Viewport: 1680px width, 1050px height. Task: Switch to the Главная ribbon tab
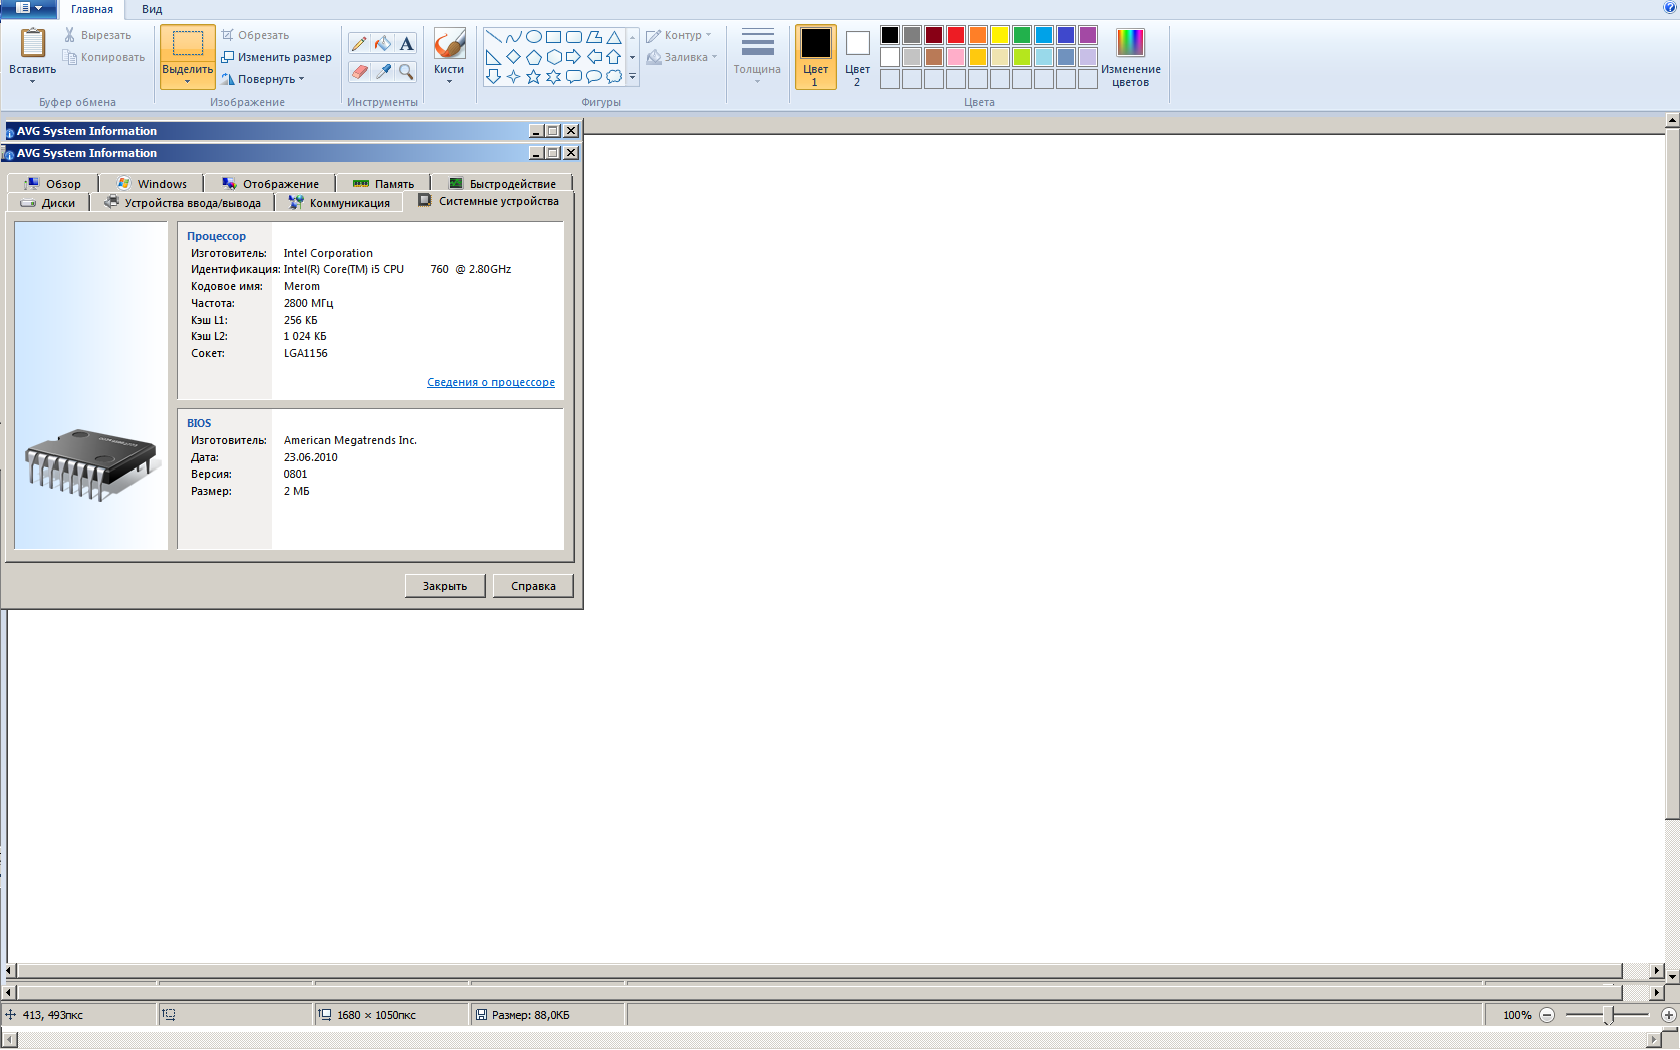point(92,9)
